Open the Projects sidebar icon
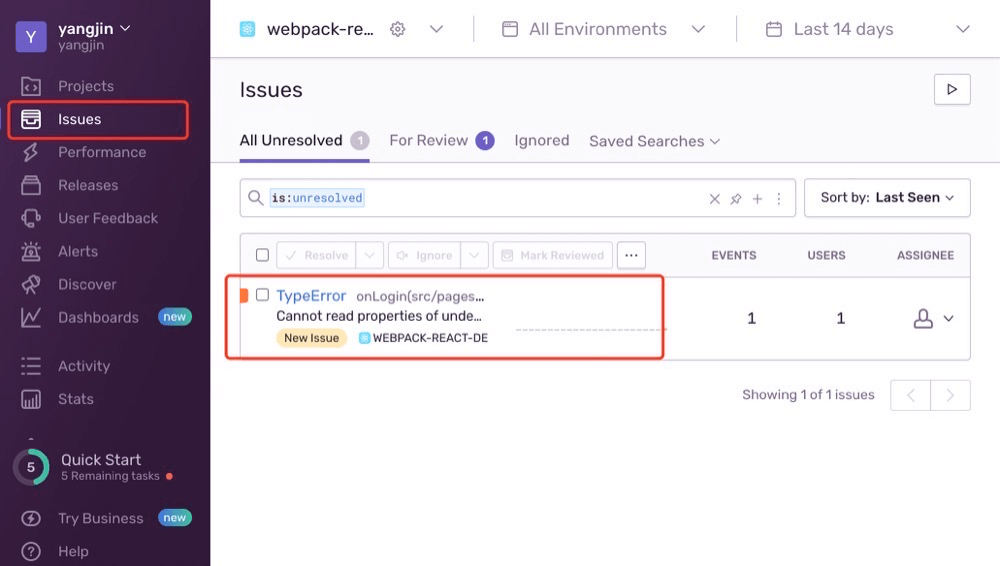Image resolution: width=1000 pixels, height=566 pixels. point(31,86)
